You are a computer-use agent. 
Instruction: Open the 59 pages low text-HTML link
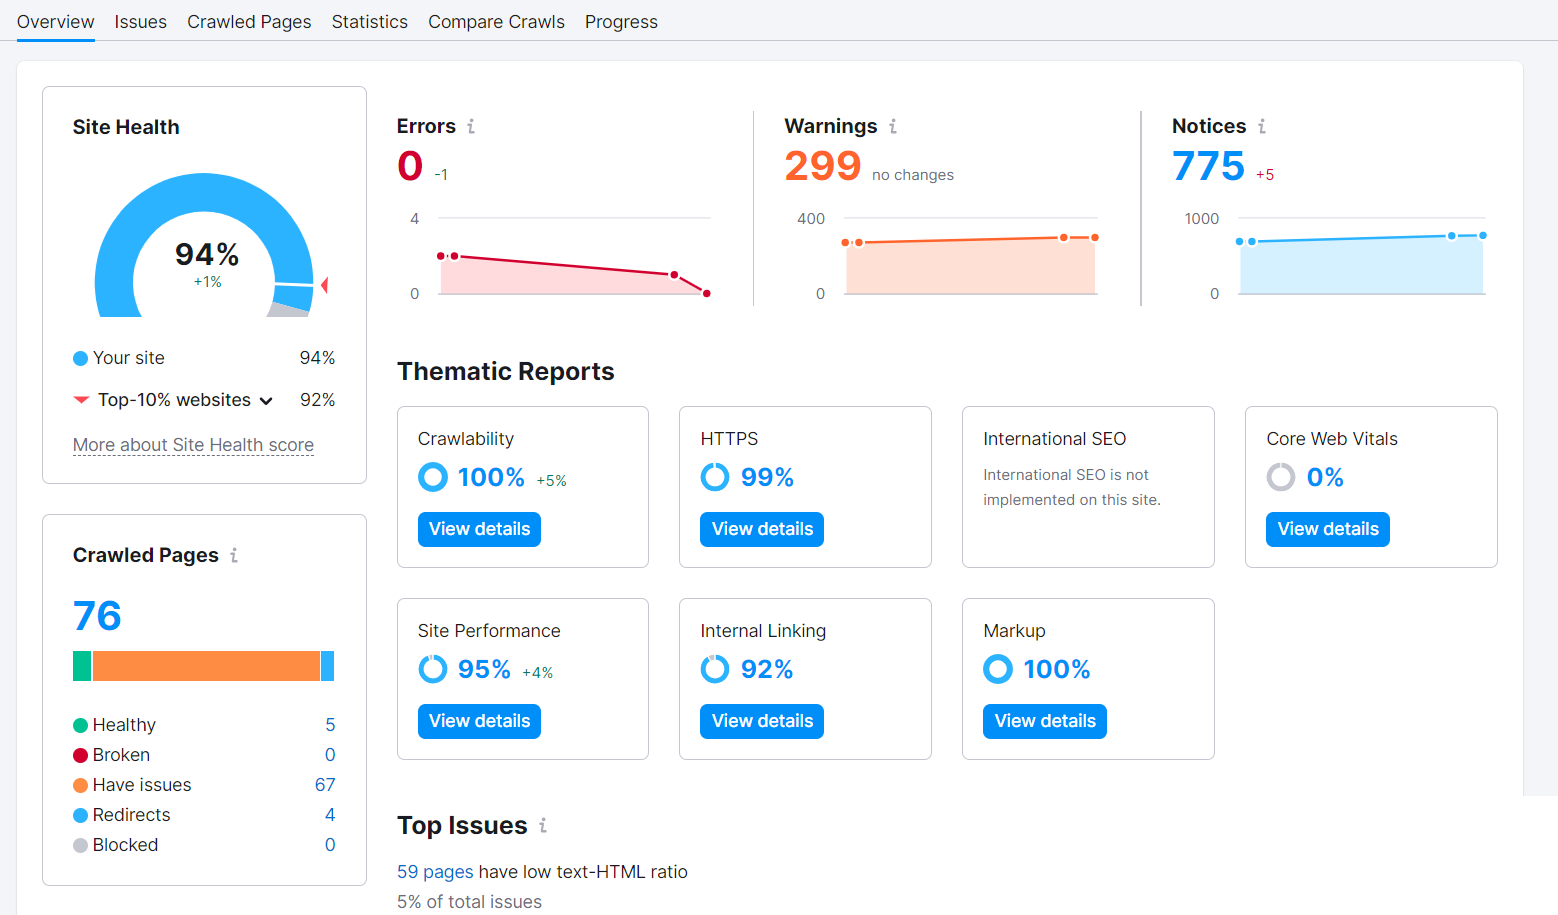pyautogui.click(x=435, y=872)
